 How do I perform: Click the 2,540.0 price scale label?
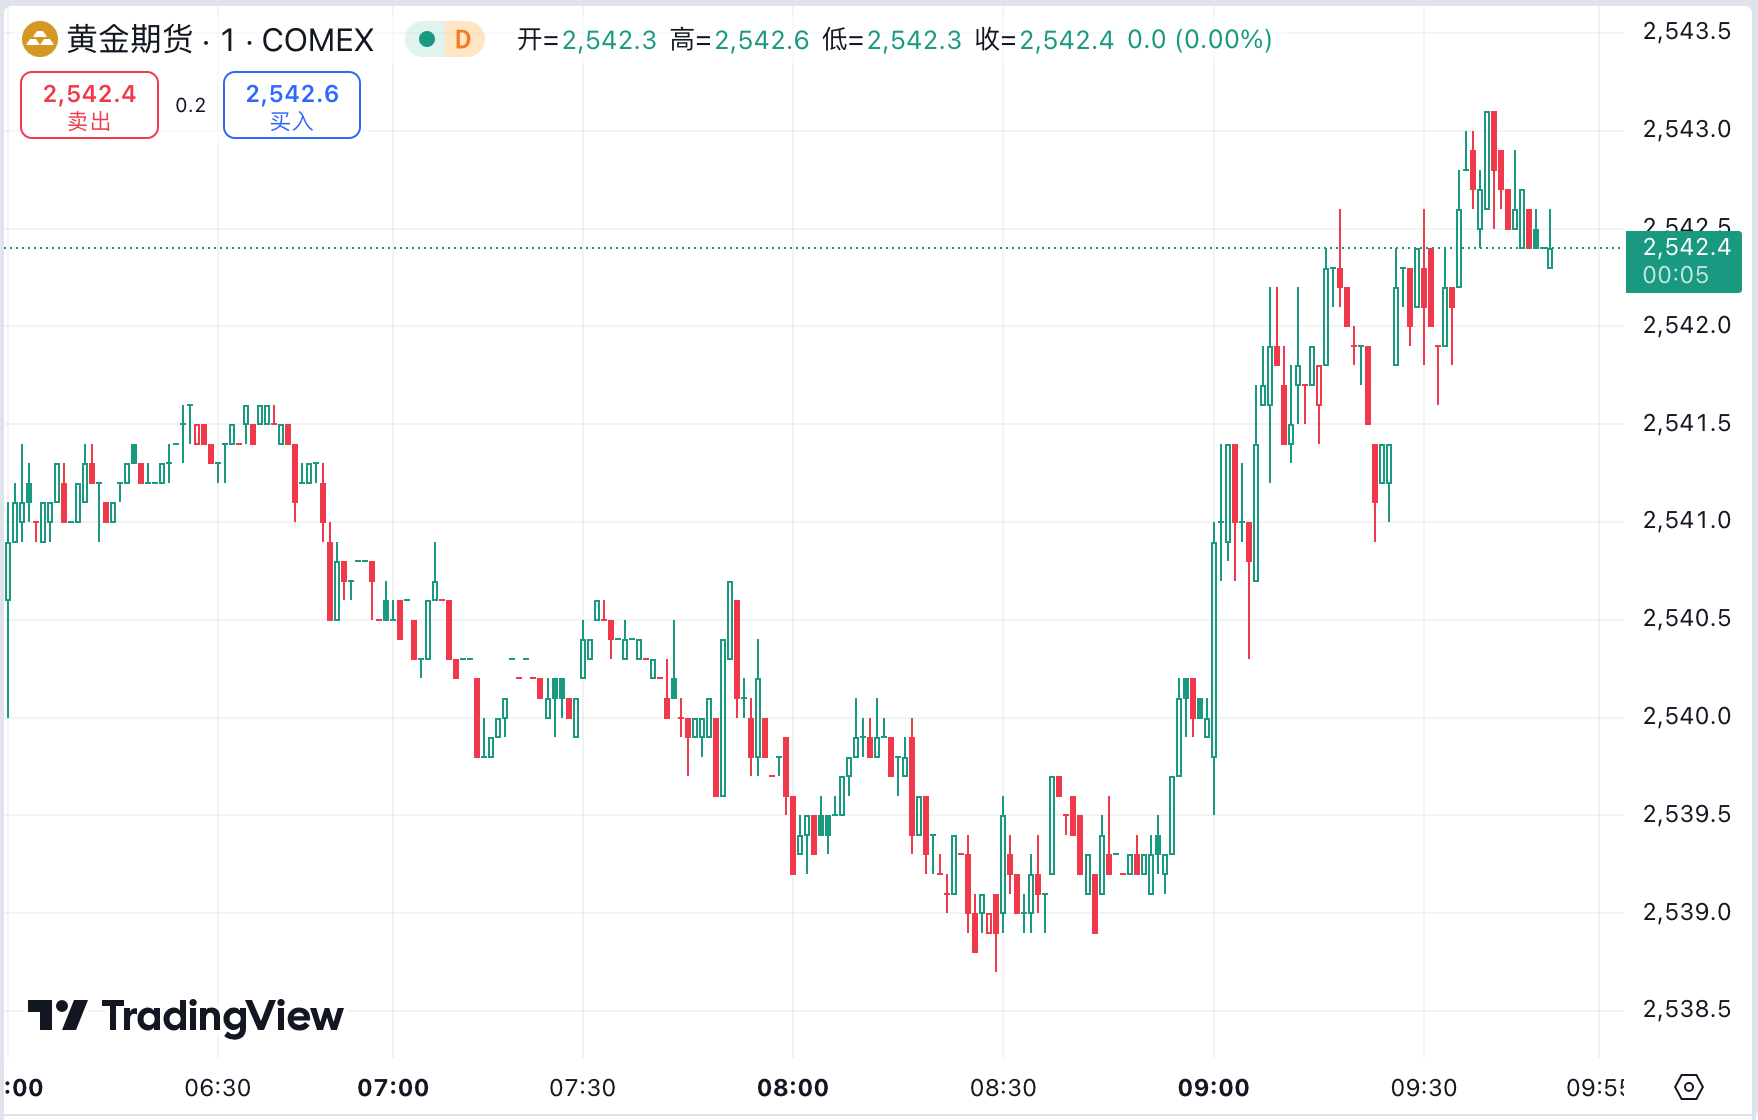[1686, 716]
